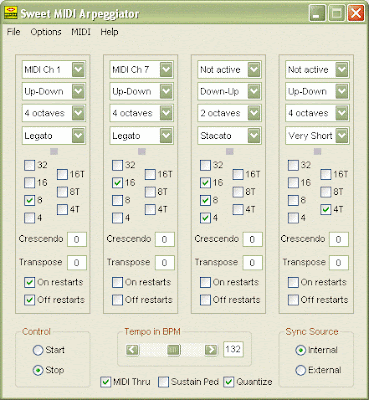Image resolution: width=369 pixels, height=400 pixels.
Task: Click the Transpose field in third arpeggiator
Action: [x=252, y=263]
